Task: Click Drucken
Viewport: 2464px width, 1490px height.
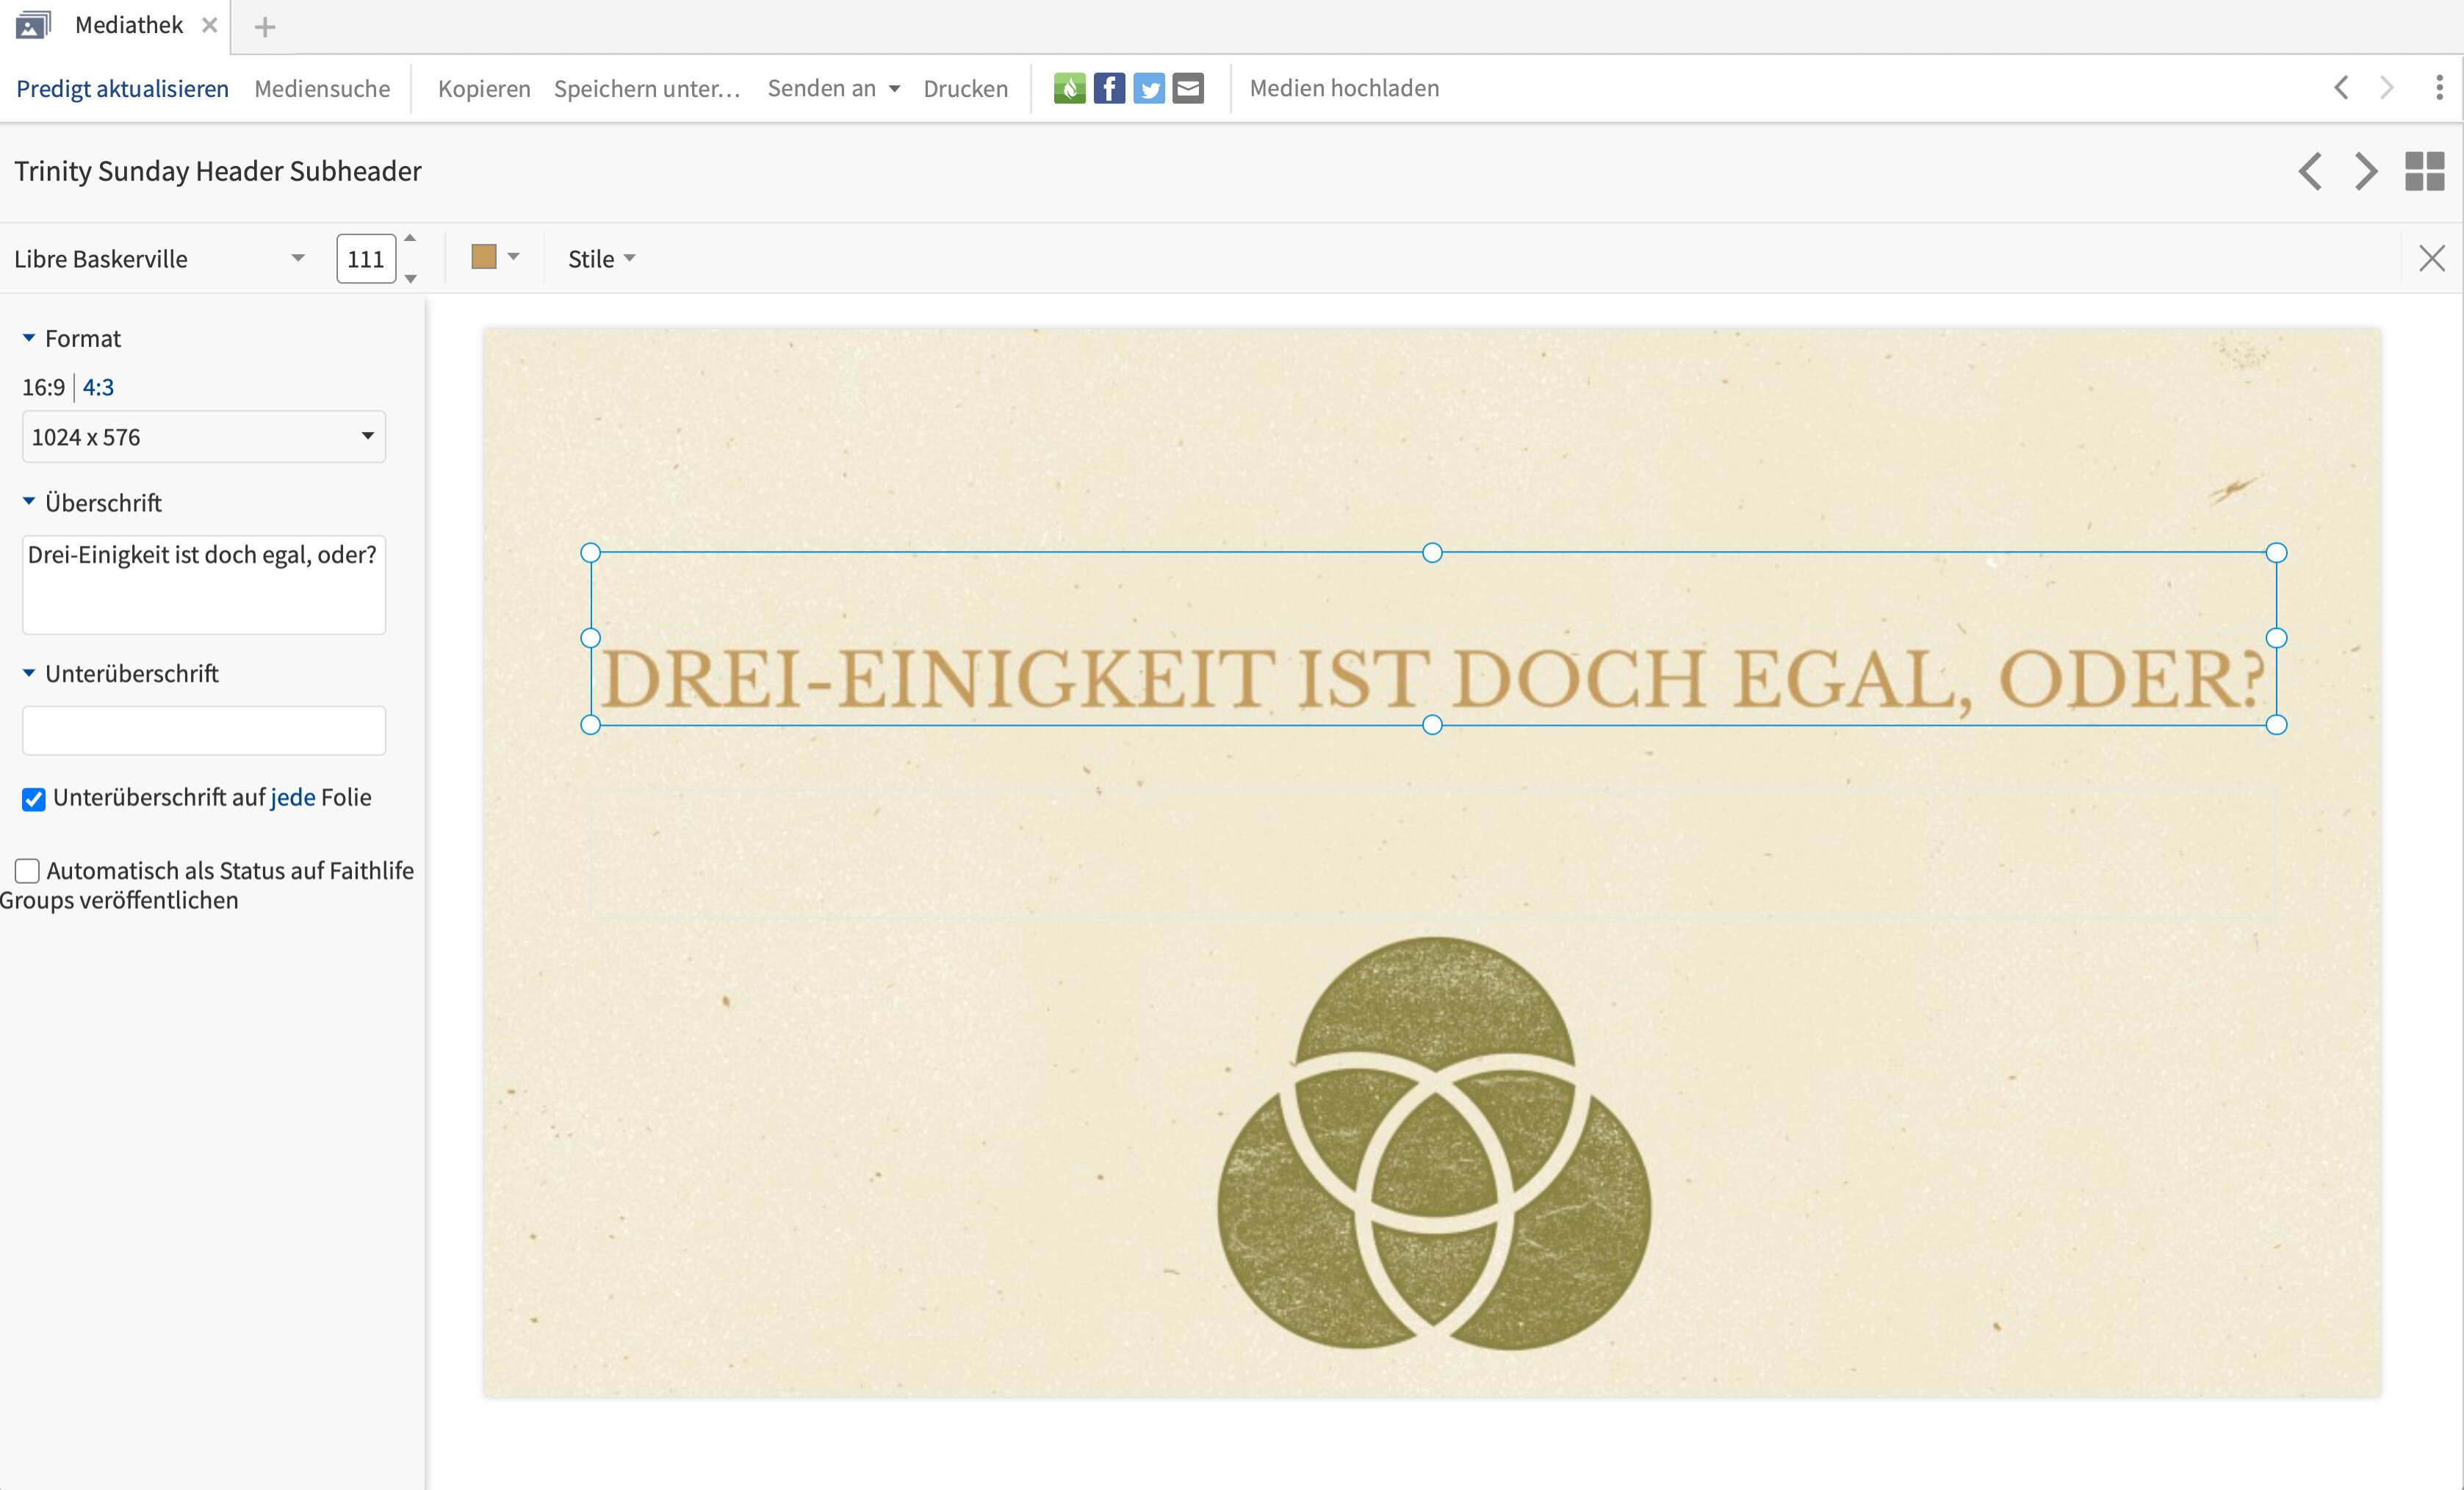Action: [965, 88]
